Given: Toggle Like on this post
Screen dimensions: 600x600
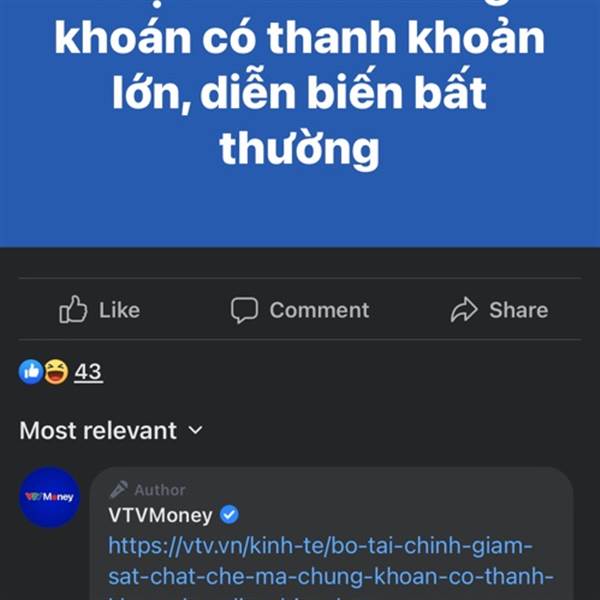Looking at the screenshot, I should [99, 310].
